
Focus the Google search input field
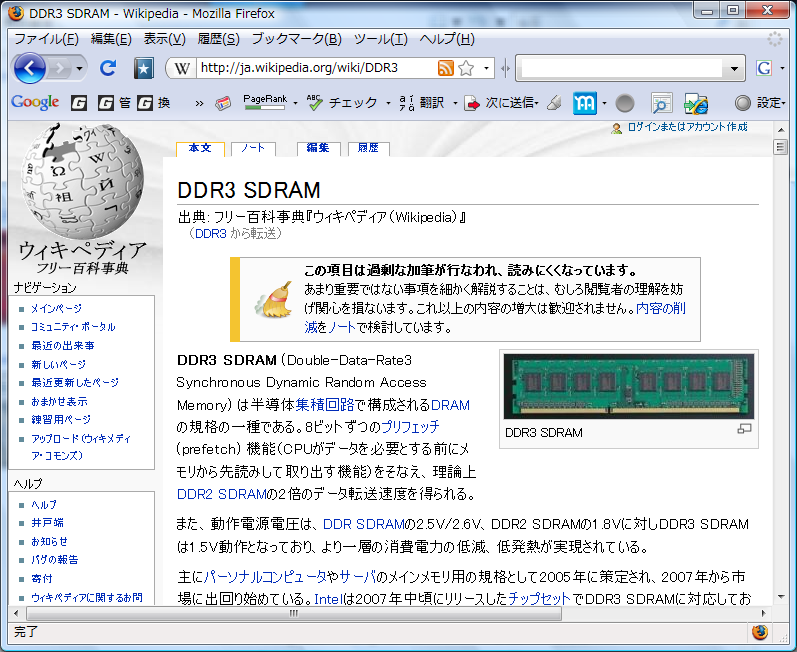click(x=622, y=68)
